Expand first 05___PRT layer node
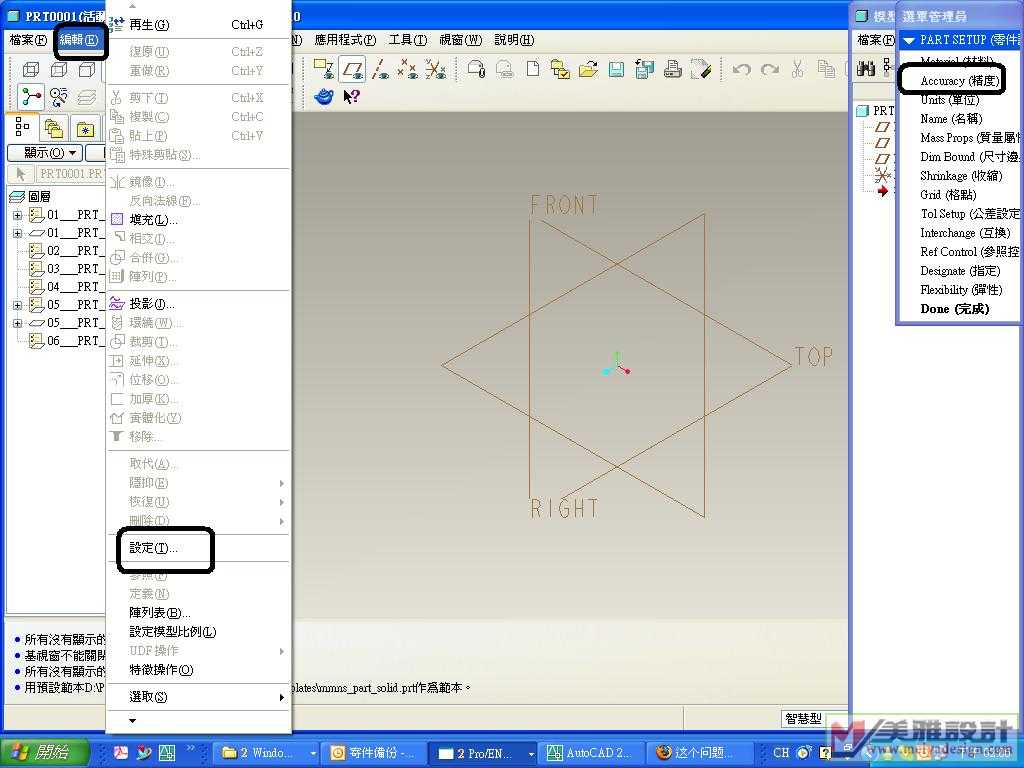 (18, 305)
